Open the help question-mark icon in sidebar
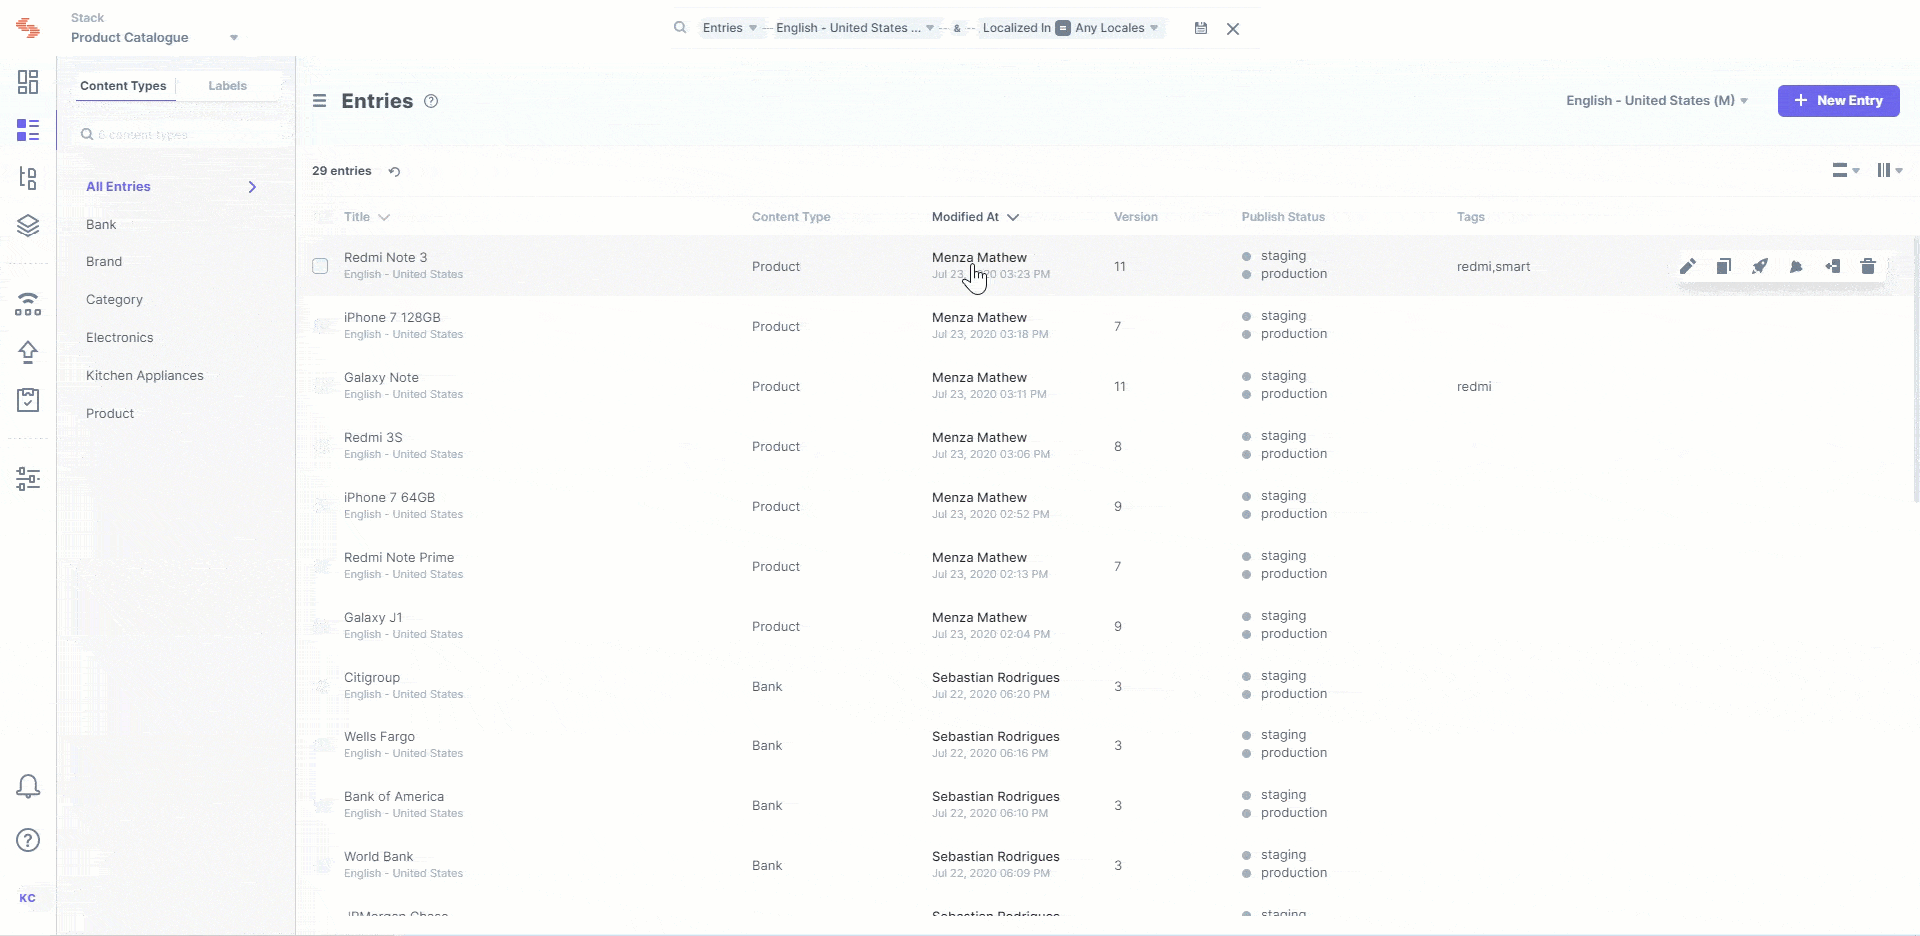This screenshot has height=936, width=1920. point(28,840)
